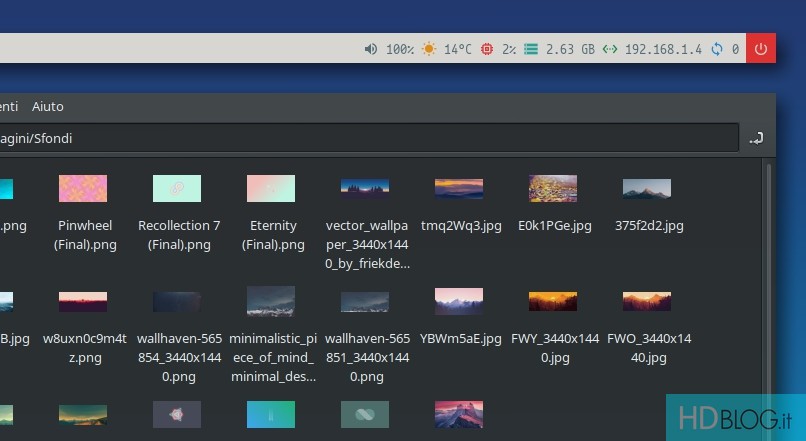Click the green memory usage icon
The width and height of the screenshot is (806, 441).
click(531, 49)
